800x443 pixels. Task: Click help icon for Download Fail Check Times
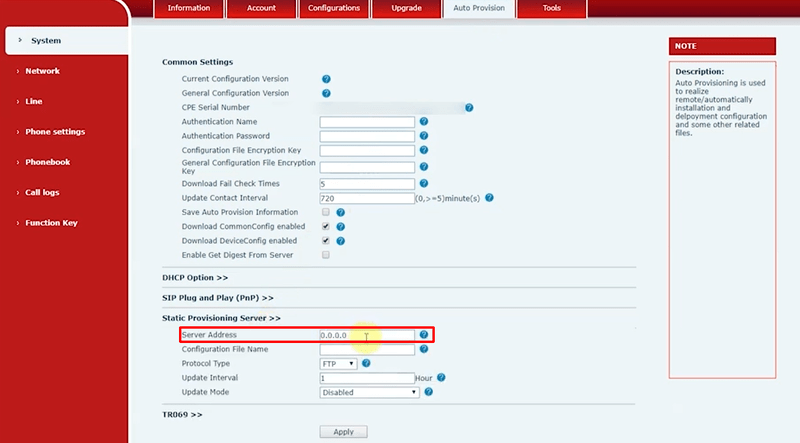pyautogui.click(x=424, y=184)
